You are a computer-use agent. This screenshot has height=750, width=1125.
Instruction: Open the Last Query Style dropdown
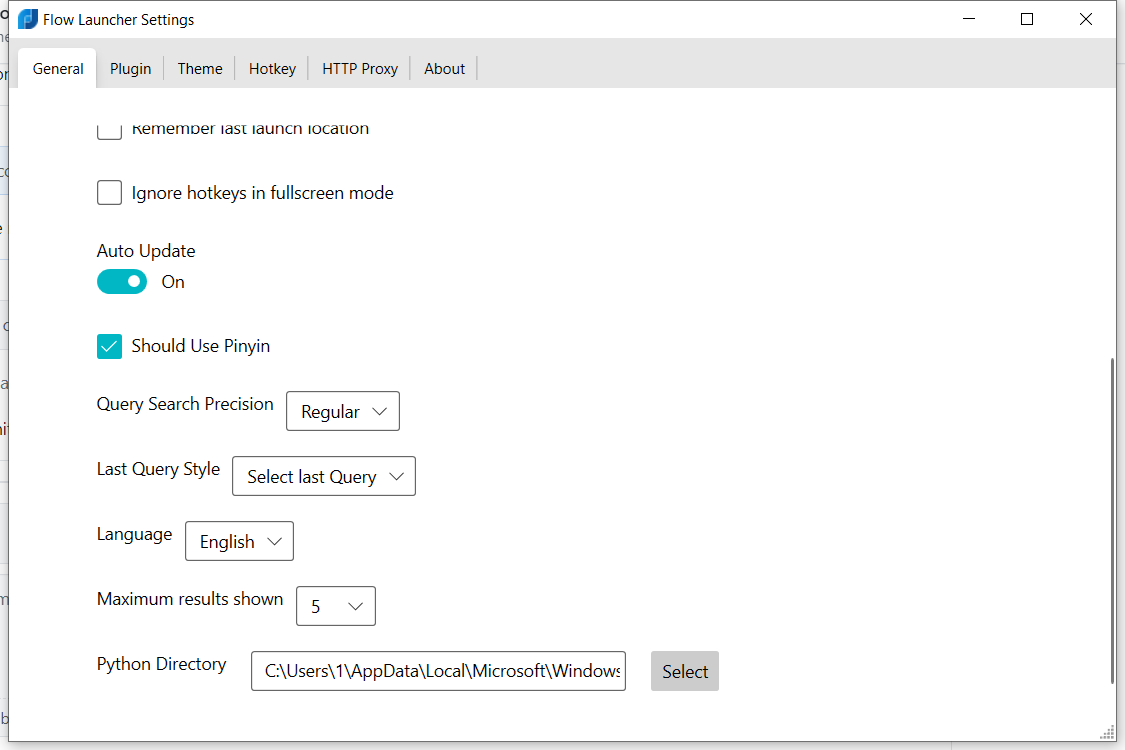point(324,476)
